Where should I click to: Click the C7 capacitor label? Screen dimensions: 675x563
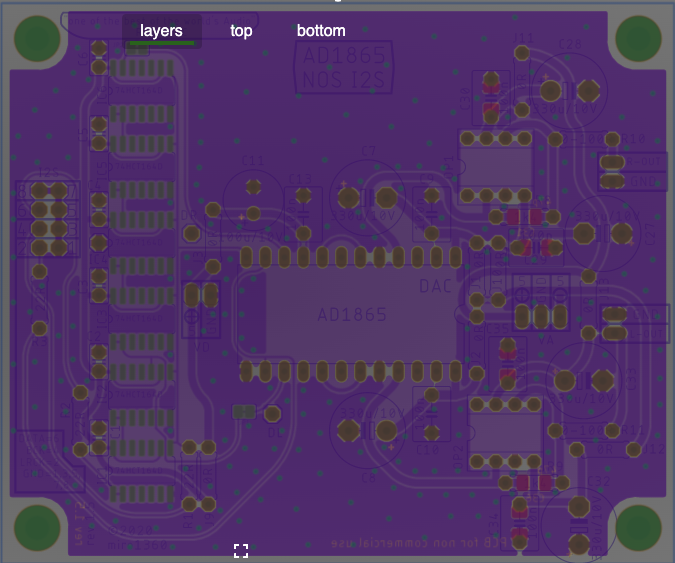(x=368, y=151)
